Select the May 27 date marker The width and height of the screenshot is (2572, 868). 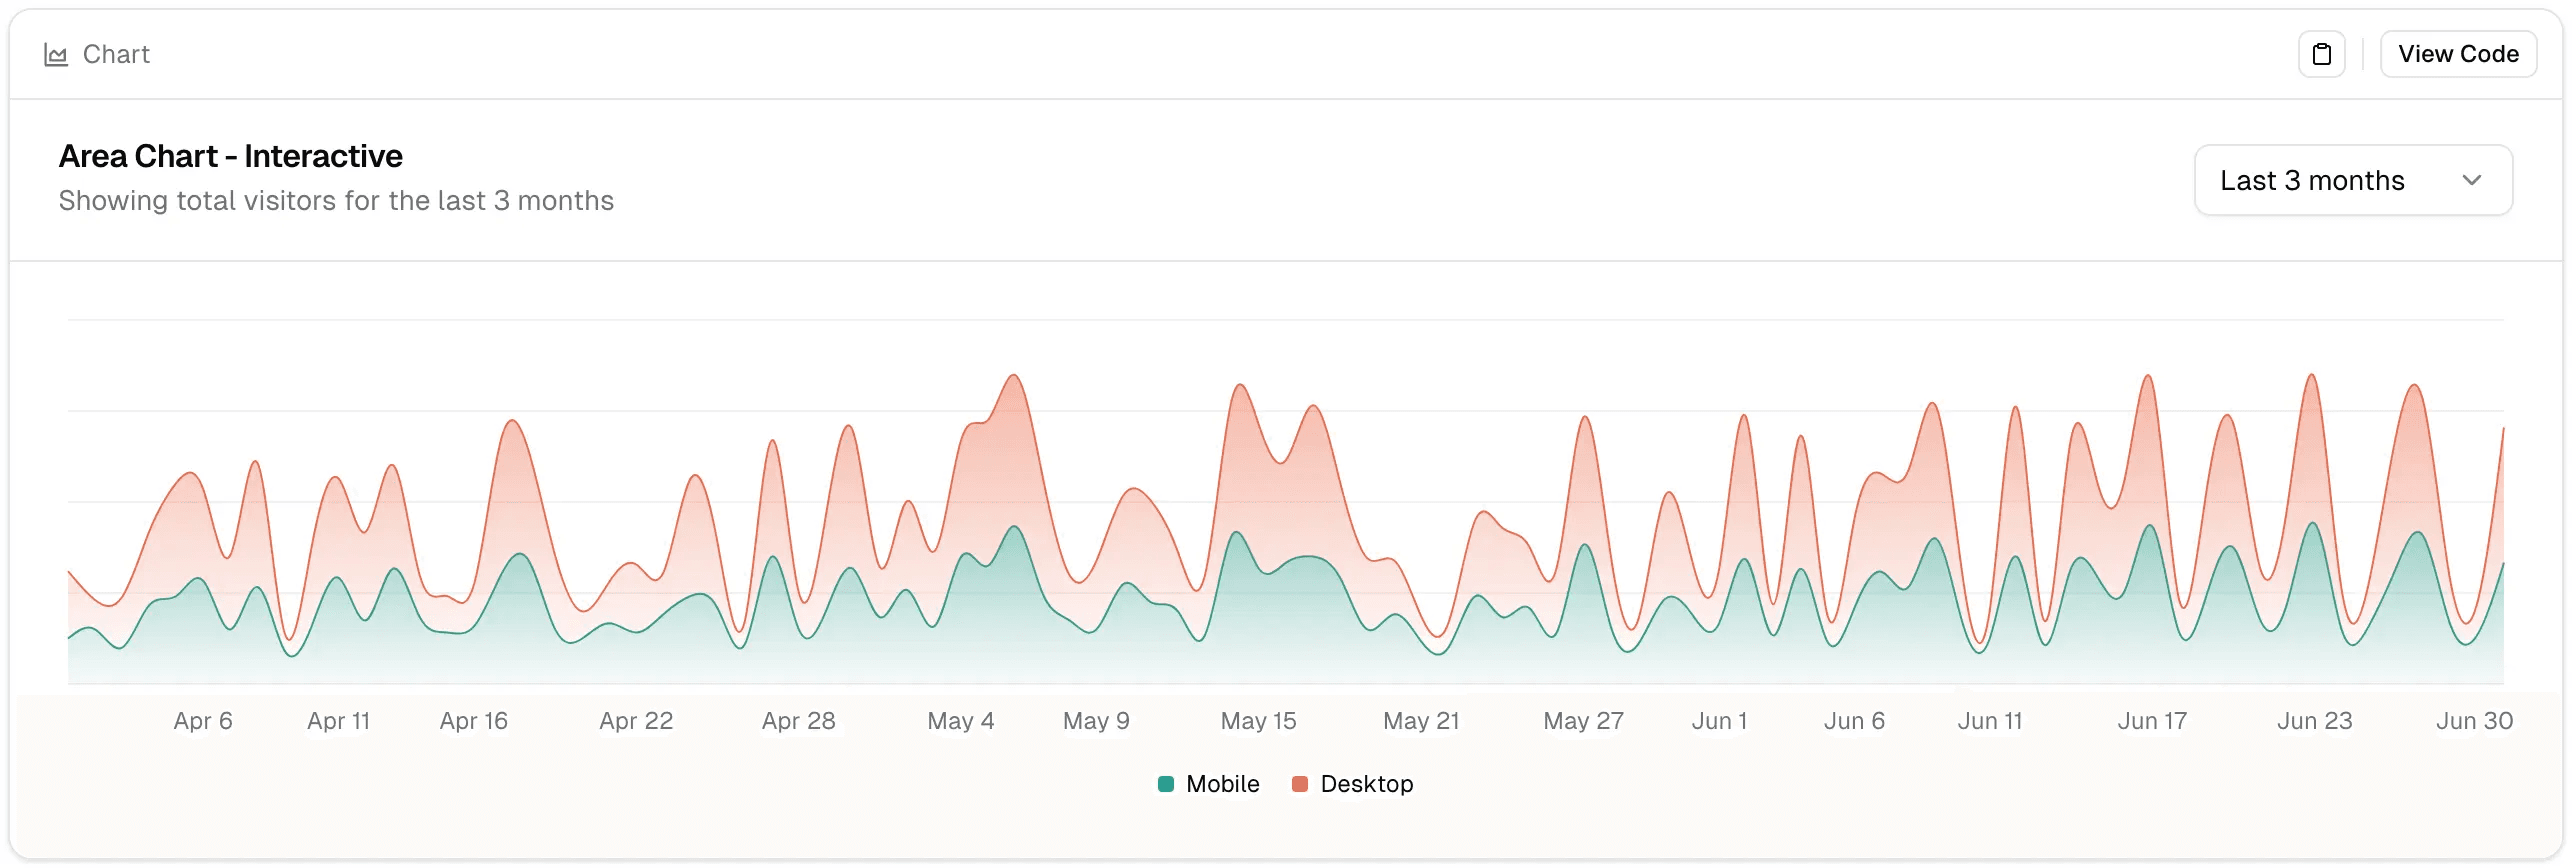(x=1583, y=721)
